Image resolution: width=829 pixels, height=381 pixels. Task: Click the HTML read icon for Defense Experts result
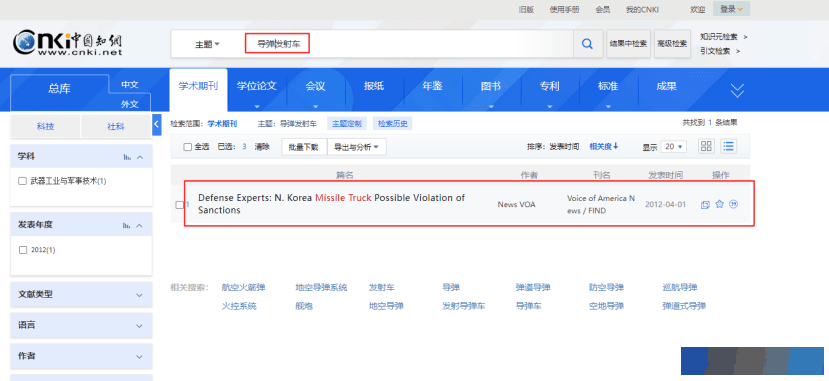705,205
